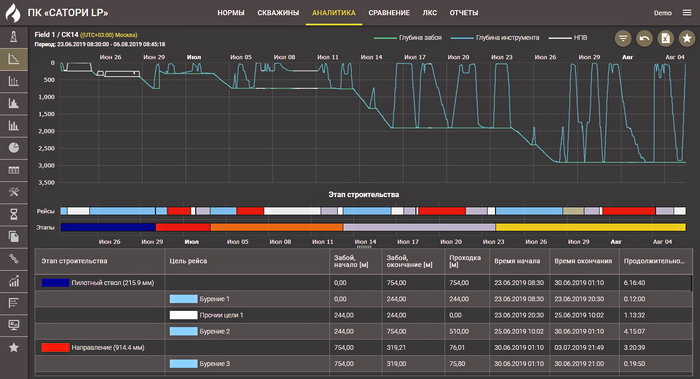Viewport: 700px width, 379px height.
Task: Open the favorites star in the sidebar
Action: coord(14,347)
